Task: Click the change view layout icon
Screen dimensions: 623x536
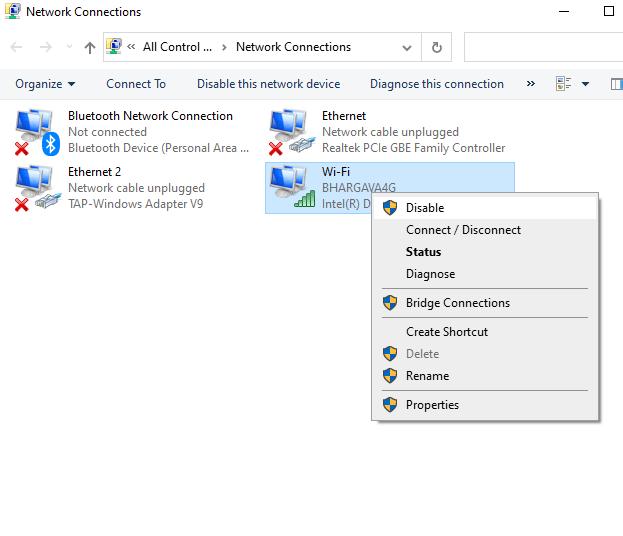Action: [563, 84]
